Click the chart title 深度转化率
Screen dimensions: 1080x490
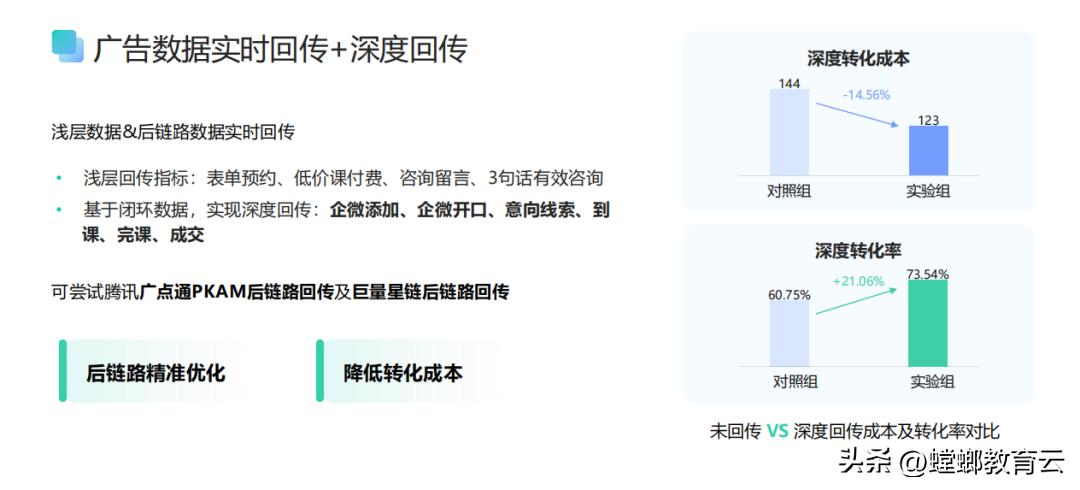[x=858, y=251]
